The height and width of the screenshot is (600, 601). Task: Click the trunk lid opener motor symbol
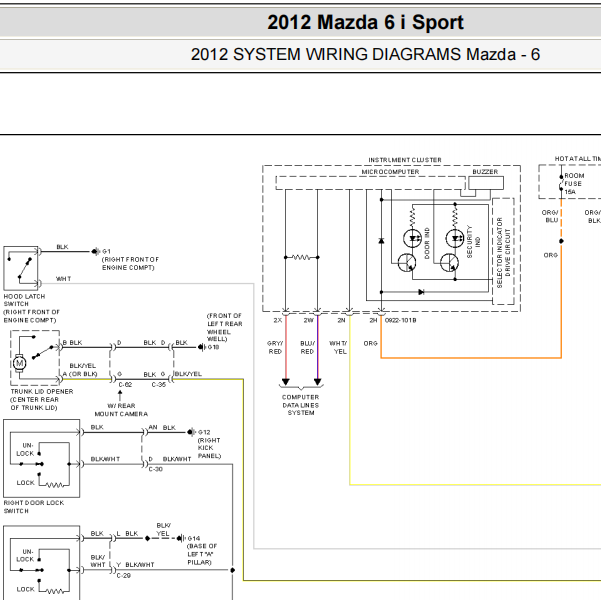[19, 363]
